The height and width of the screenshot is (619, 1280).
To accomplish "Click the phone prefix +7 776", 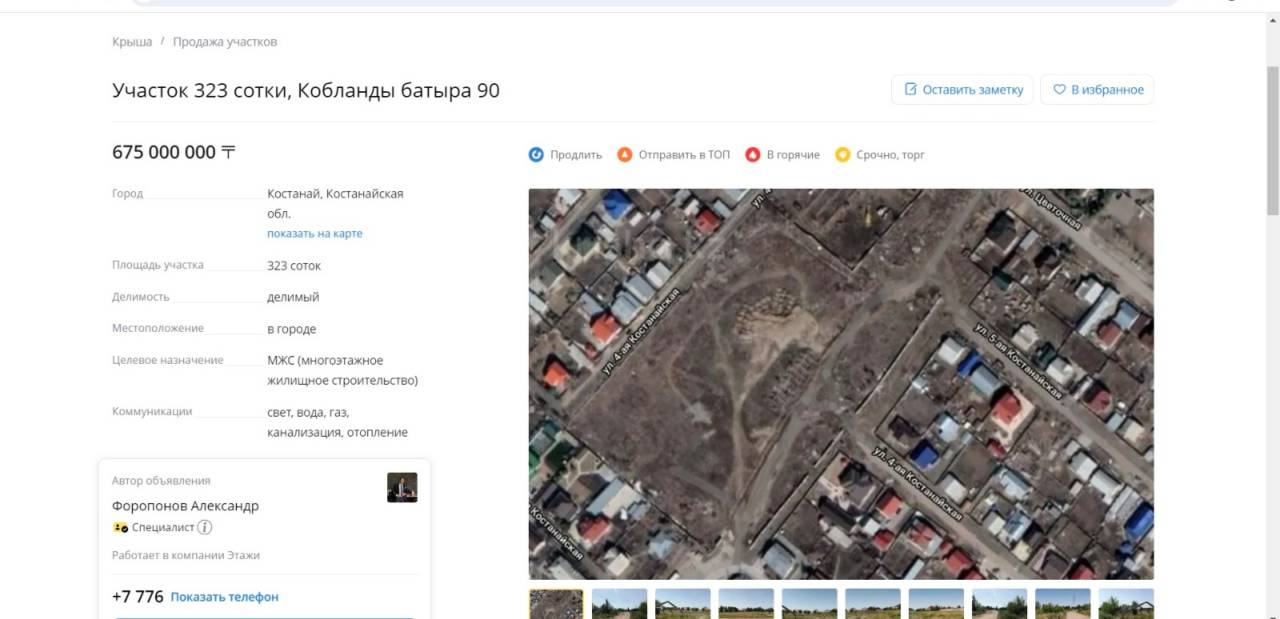I will tap(138, 597).
